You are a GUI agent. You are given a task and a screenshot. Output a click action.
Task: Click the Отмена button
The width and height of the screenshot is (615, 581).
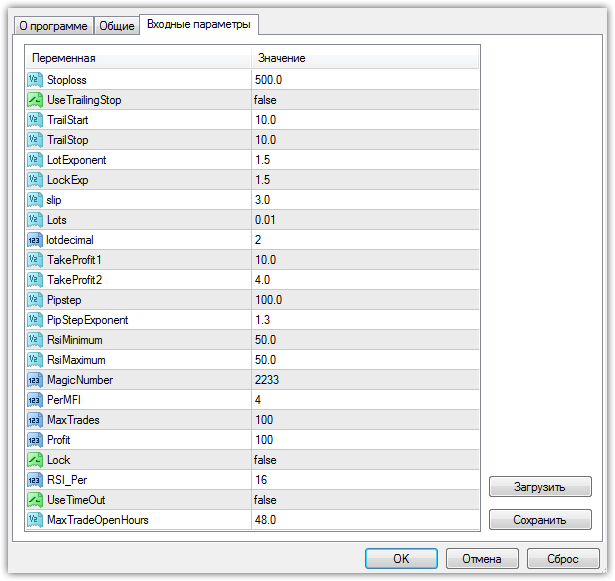[x=481, y=558]
